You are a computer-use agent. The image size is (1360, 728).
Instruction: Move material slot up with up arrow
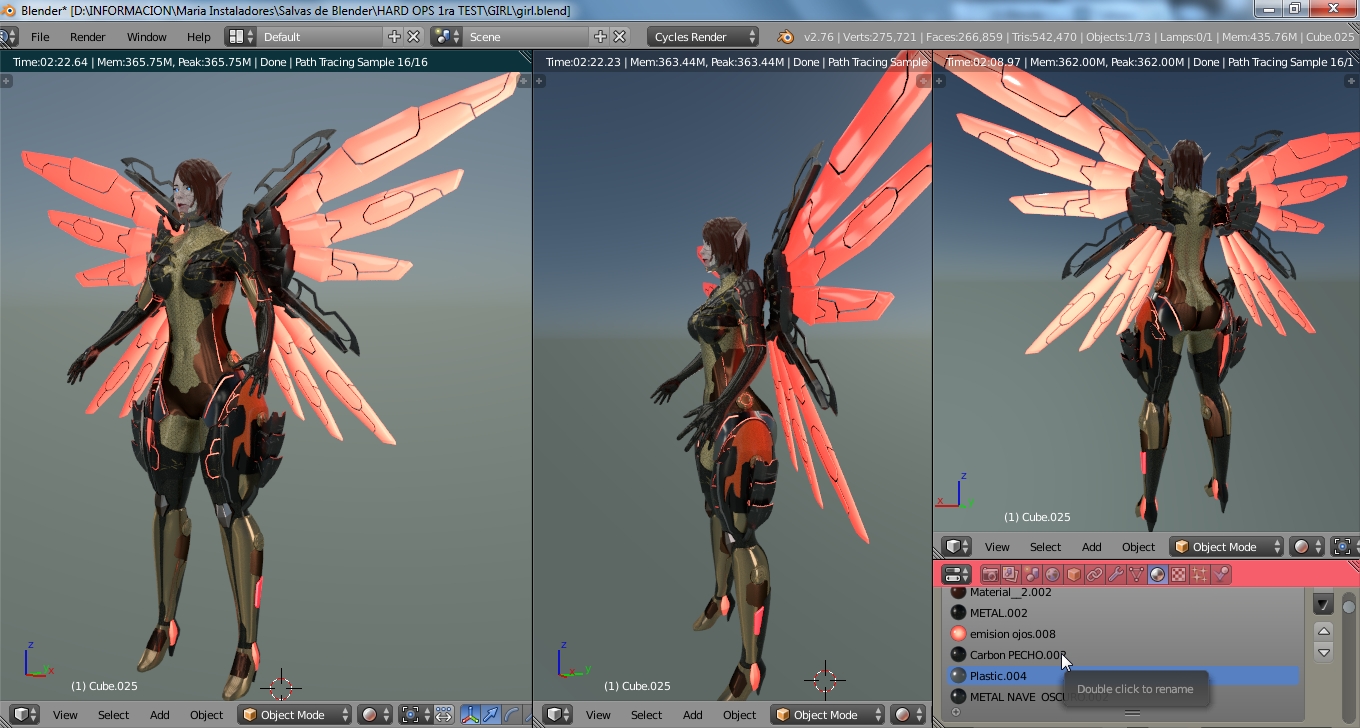[x=1324, y=631]
